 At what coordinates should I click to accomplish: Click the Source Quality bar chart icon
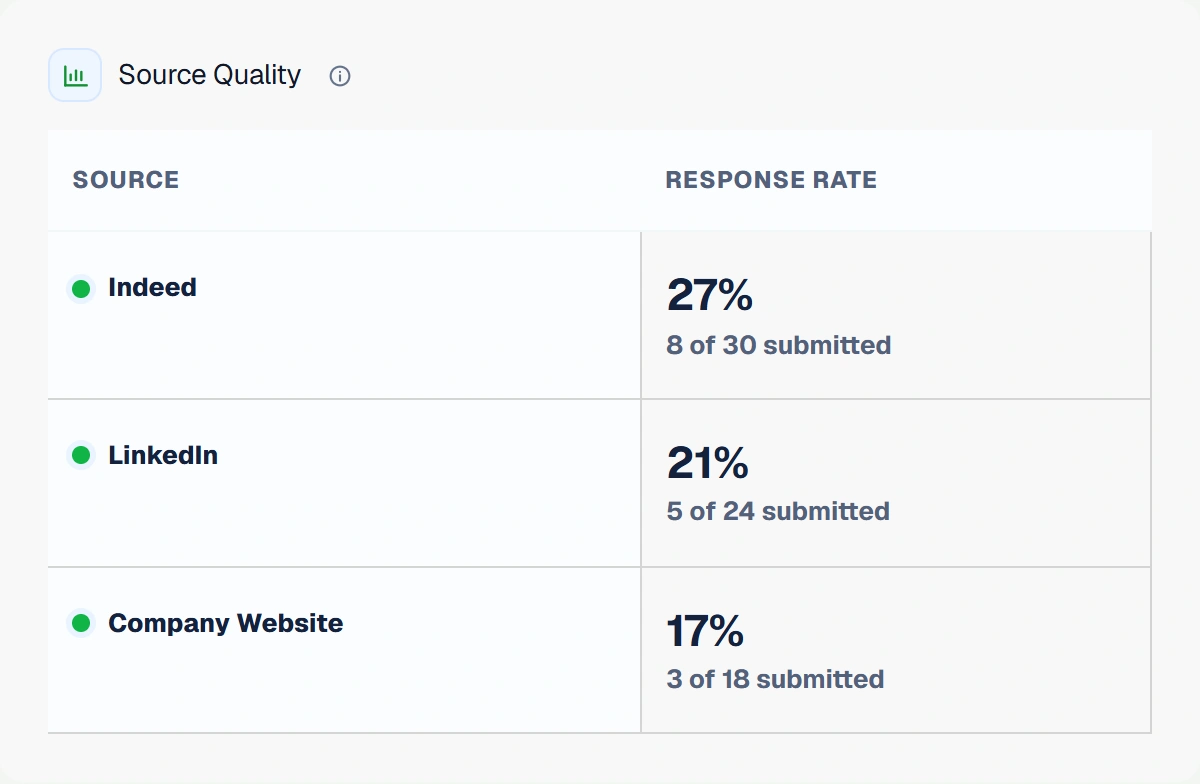click(75, 75)
